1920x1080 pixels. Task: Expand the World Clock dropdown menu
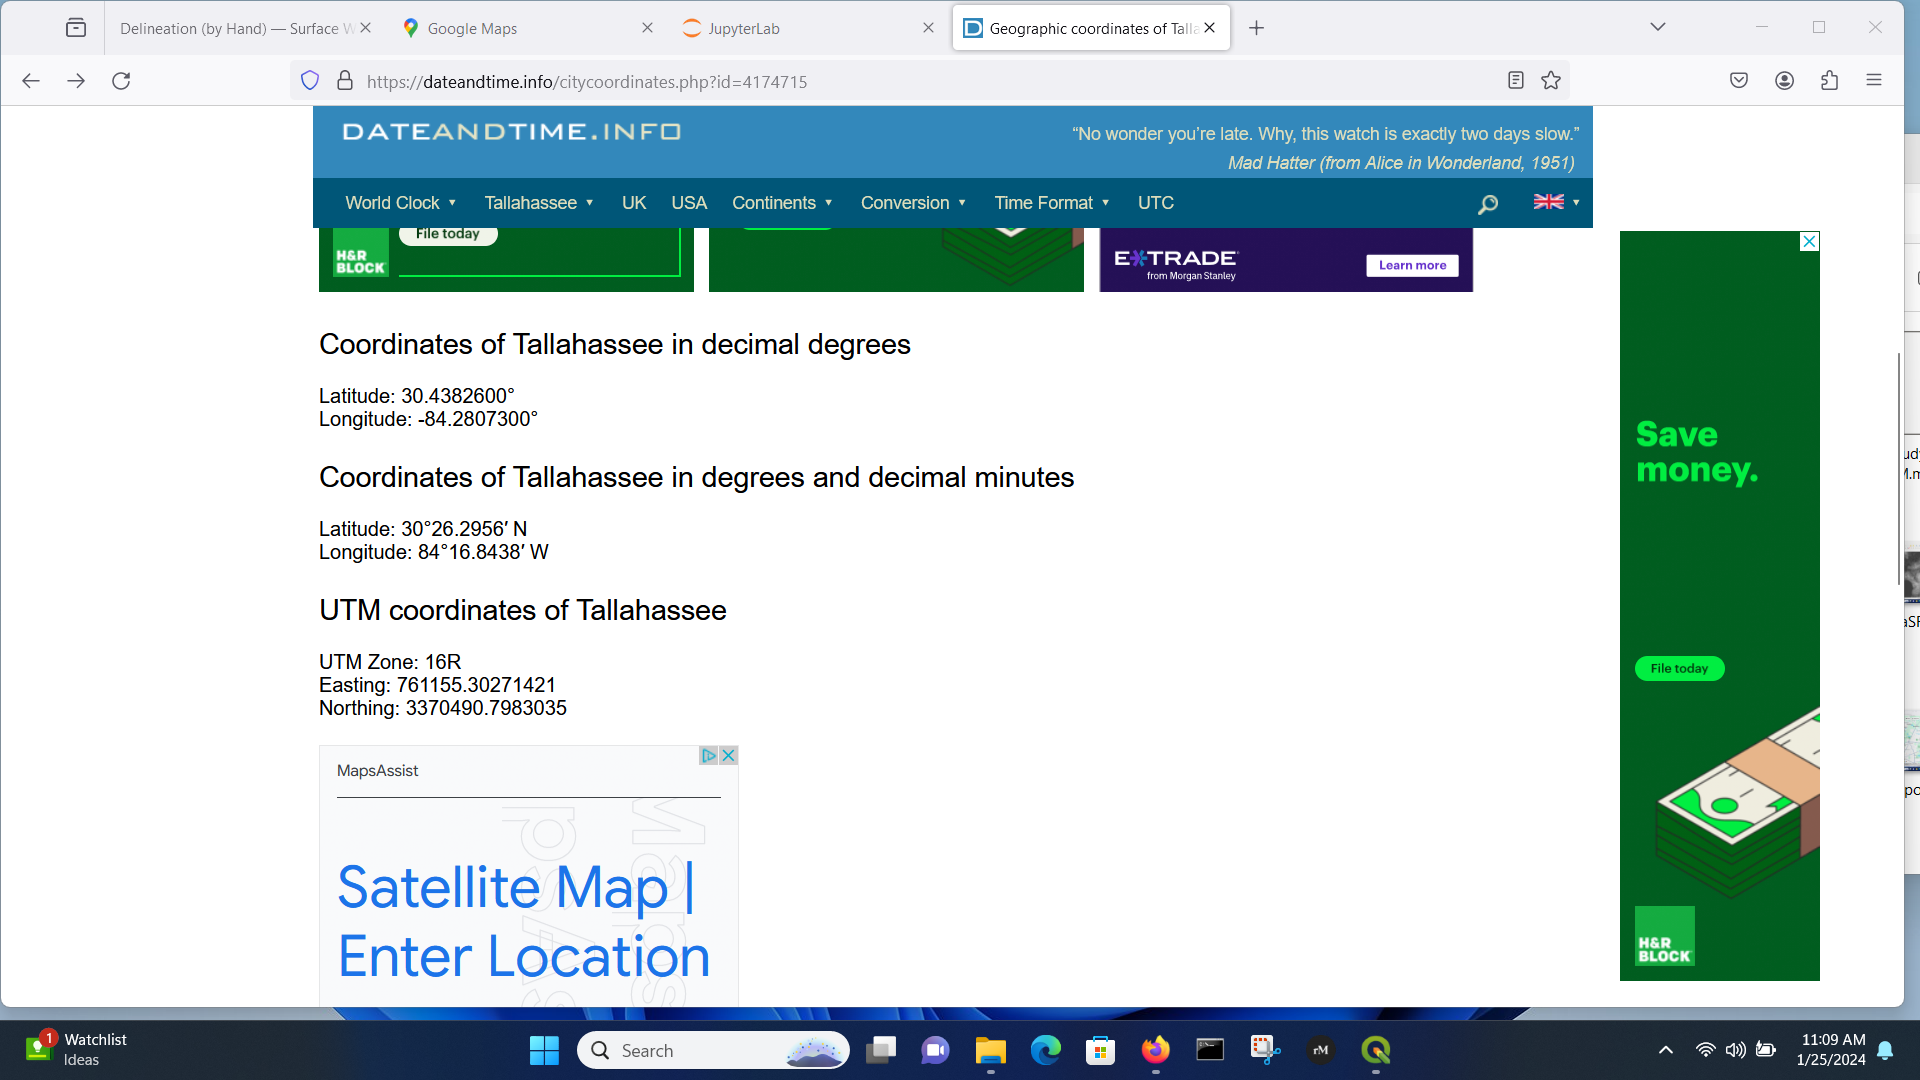(x=401, y=203)
